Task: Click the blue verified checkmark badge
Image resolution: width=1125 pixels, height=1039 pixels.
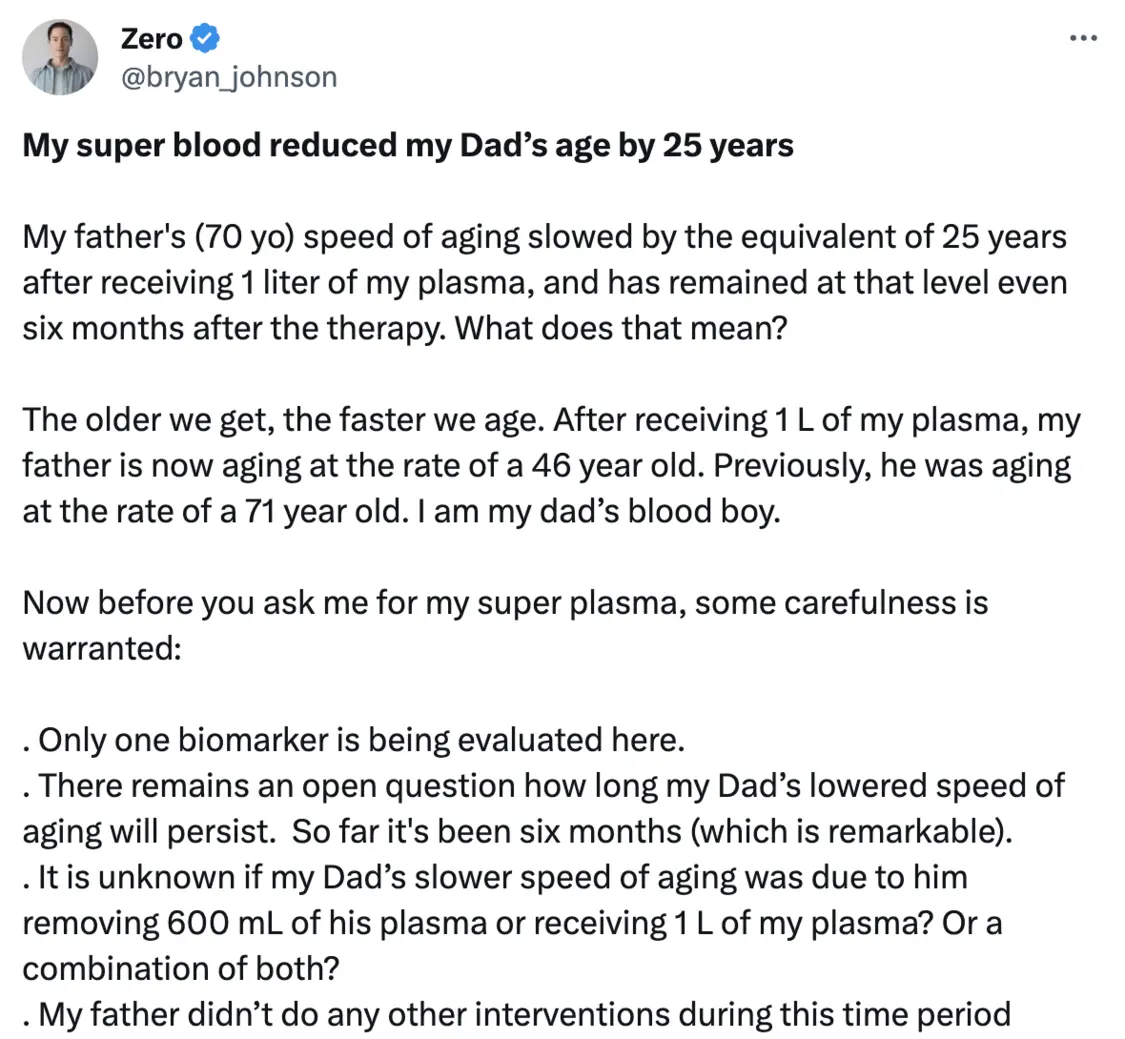Action: pyautogui.click(x=204, y=38)
